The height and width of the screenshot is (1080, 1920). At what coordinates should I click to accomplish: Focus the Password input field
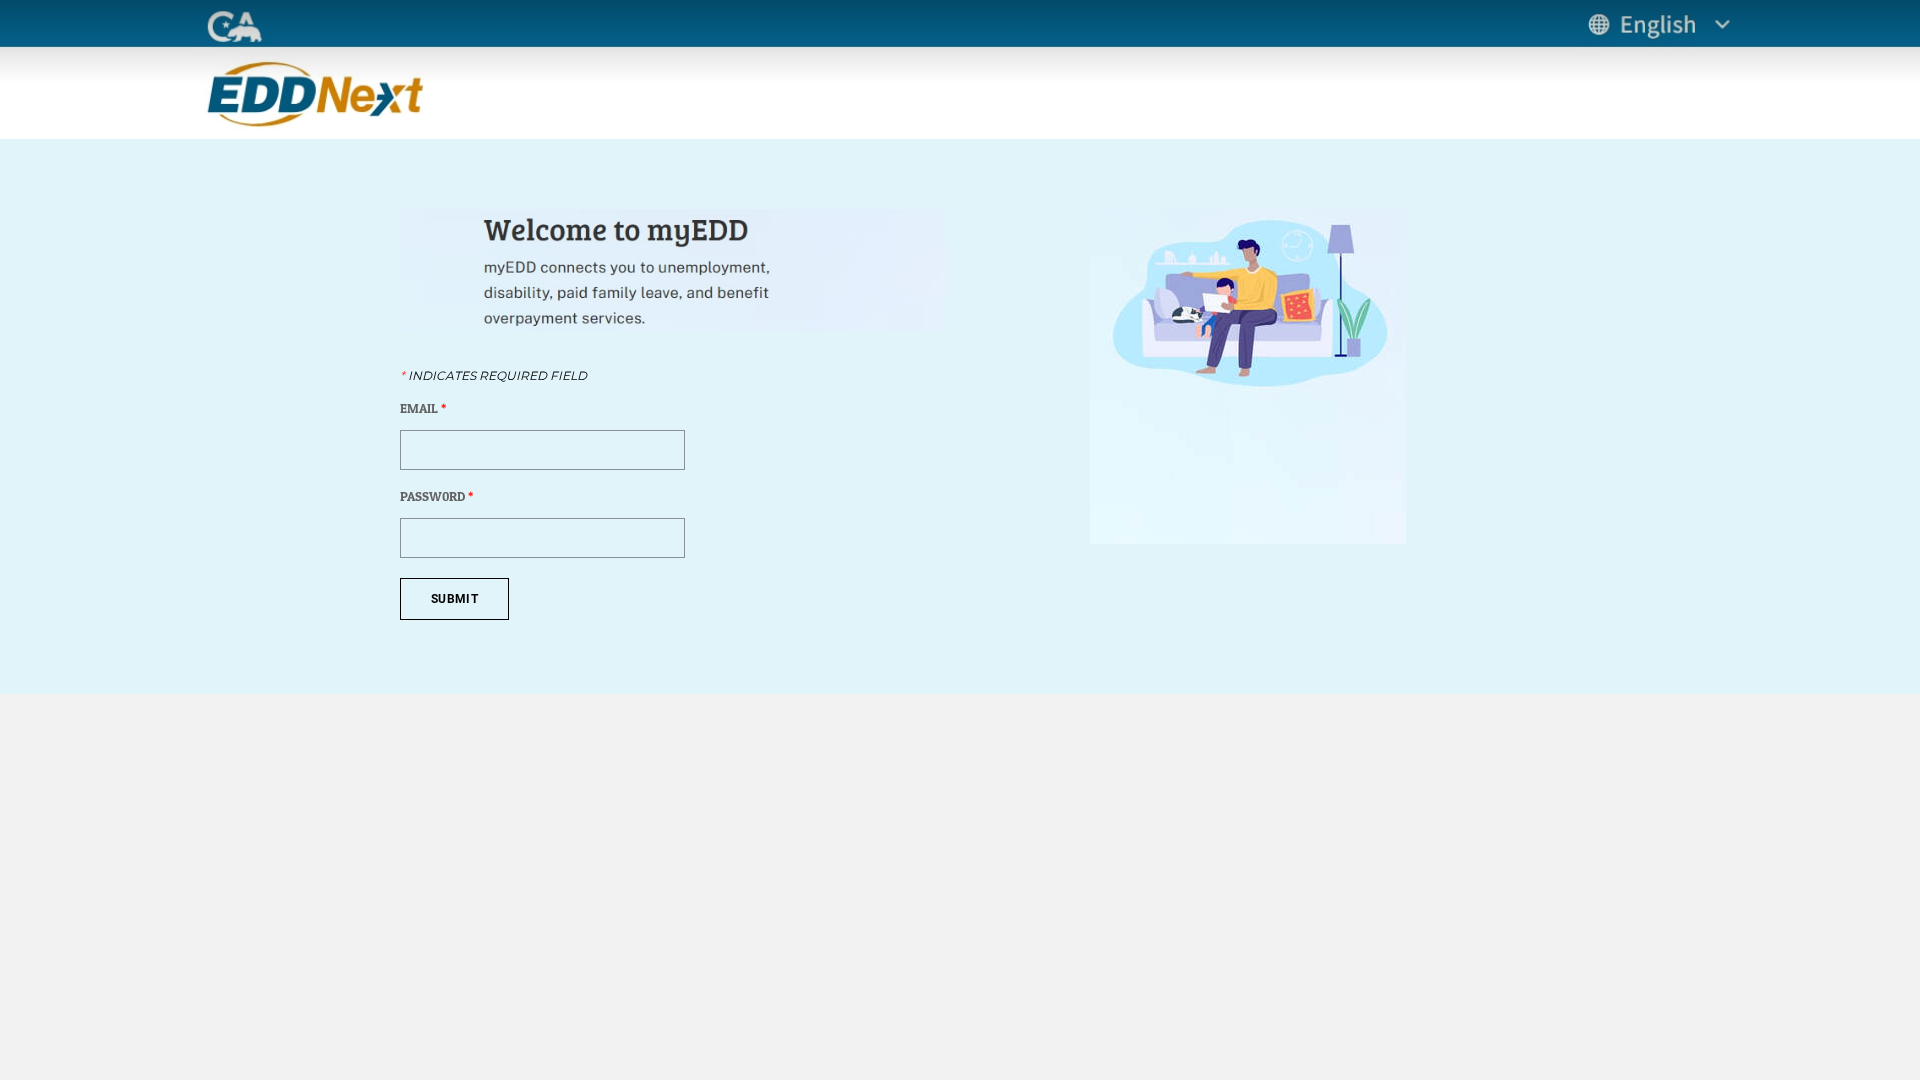click(542, 538)
